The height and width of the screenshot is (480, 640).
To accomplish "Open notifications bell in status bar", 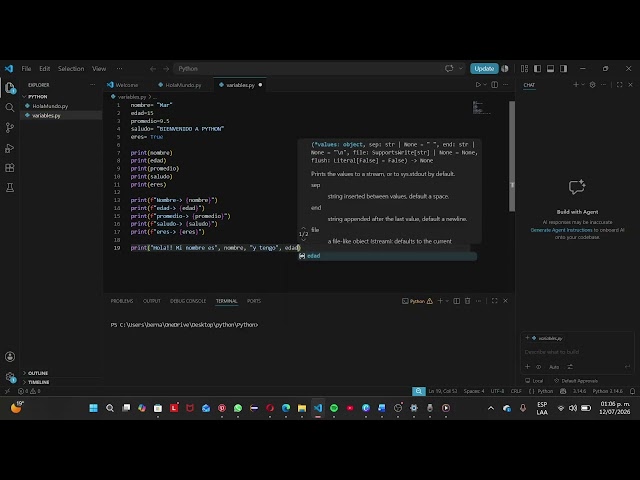I will pyautogui.click(x=632, y=391).
